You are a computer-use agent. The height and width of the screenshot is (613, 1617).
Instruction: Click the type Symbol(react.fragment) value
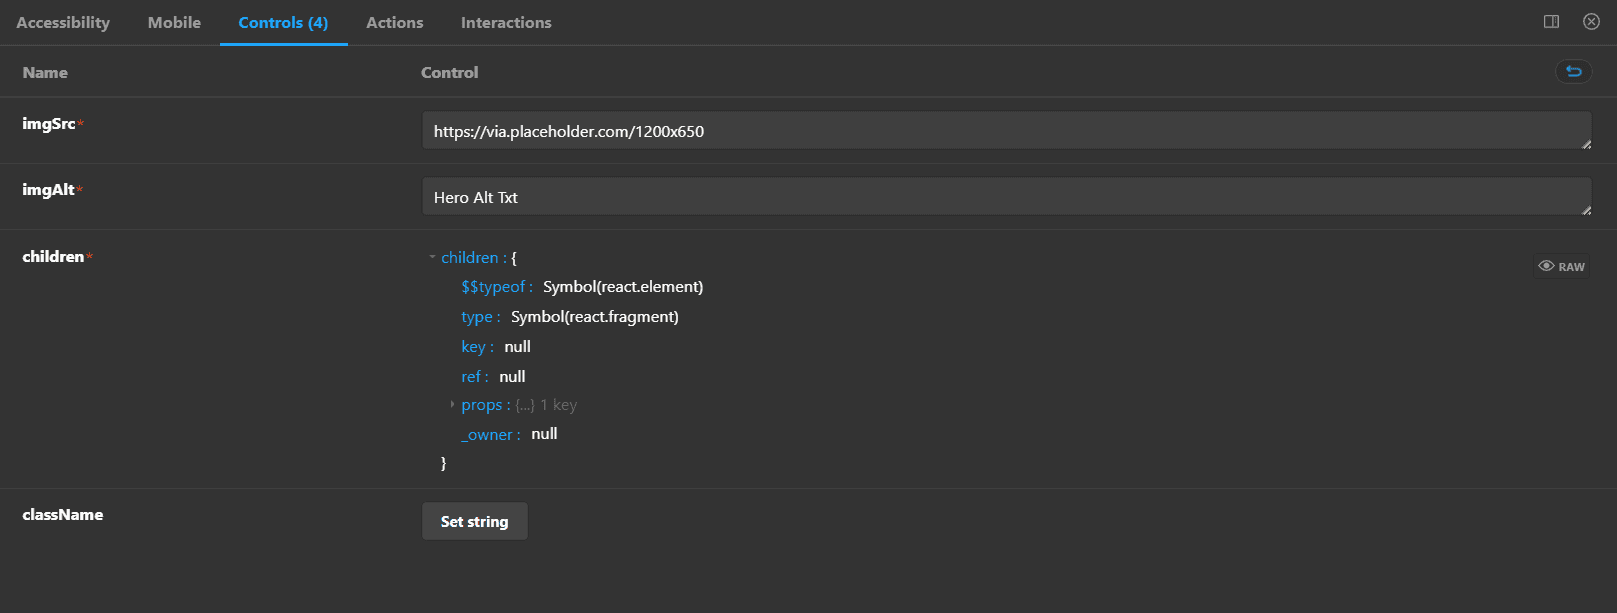click(594, 317)
